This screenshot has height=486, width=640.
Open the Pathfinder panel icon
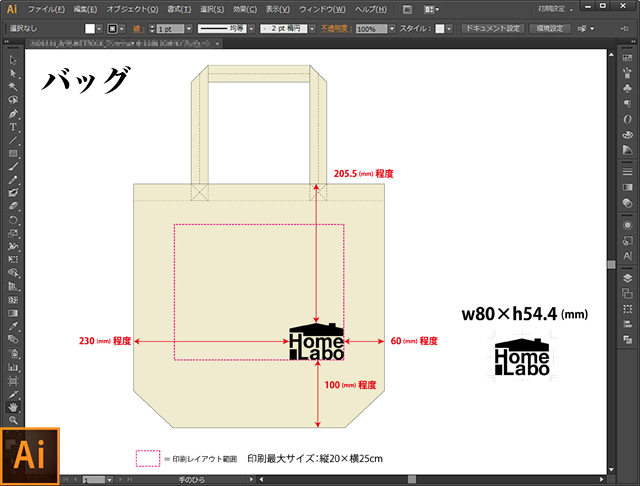[x=627, y=339]
